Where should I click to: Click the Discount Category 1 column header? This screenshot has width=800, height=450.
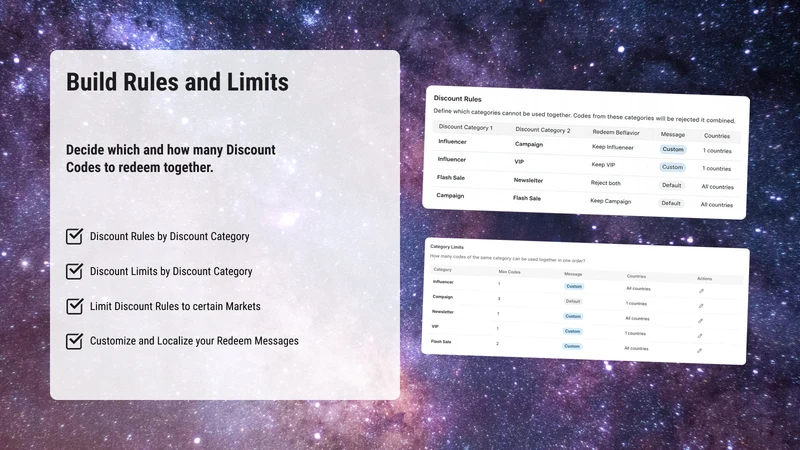(465, 127)
